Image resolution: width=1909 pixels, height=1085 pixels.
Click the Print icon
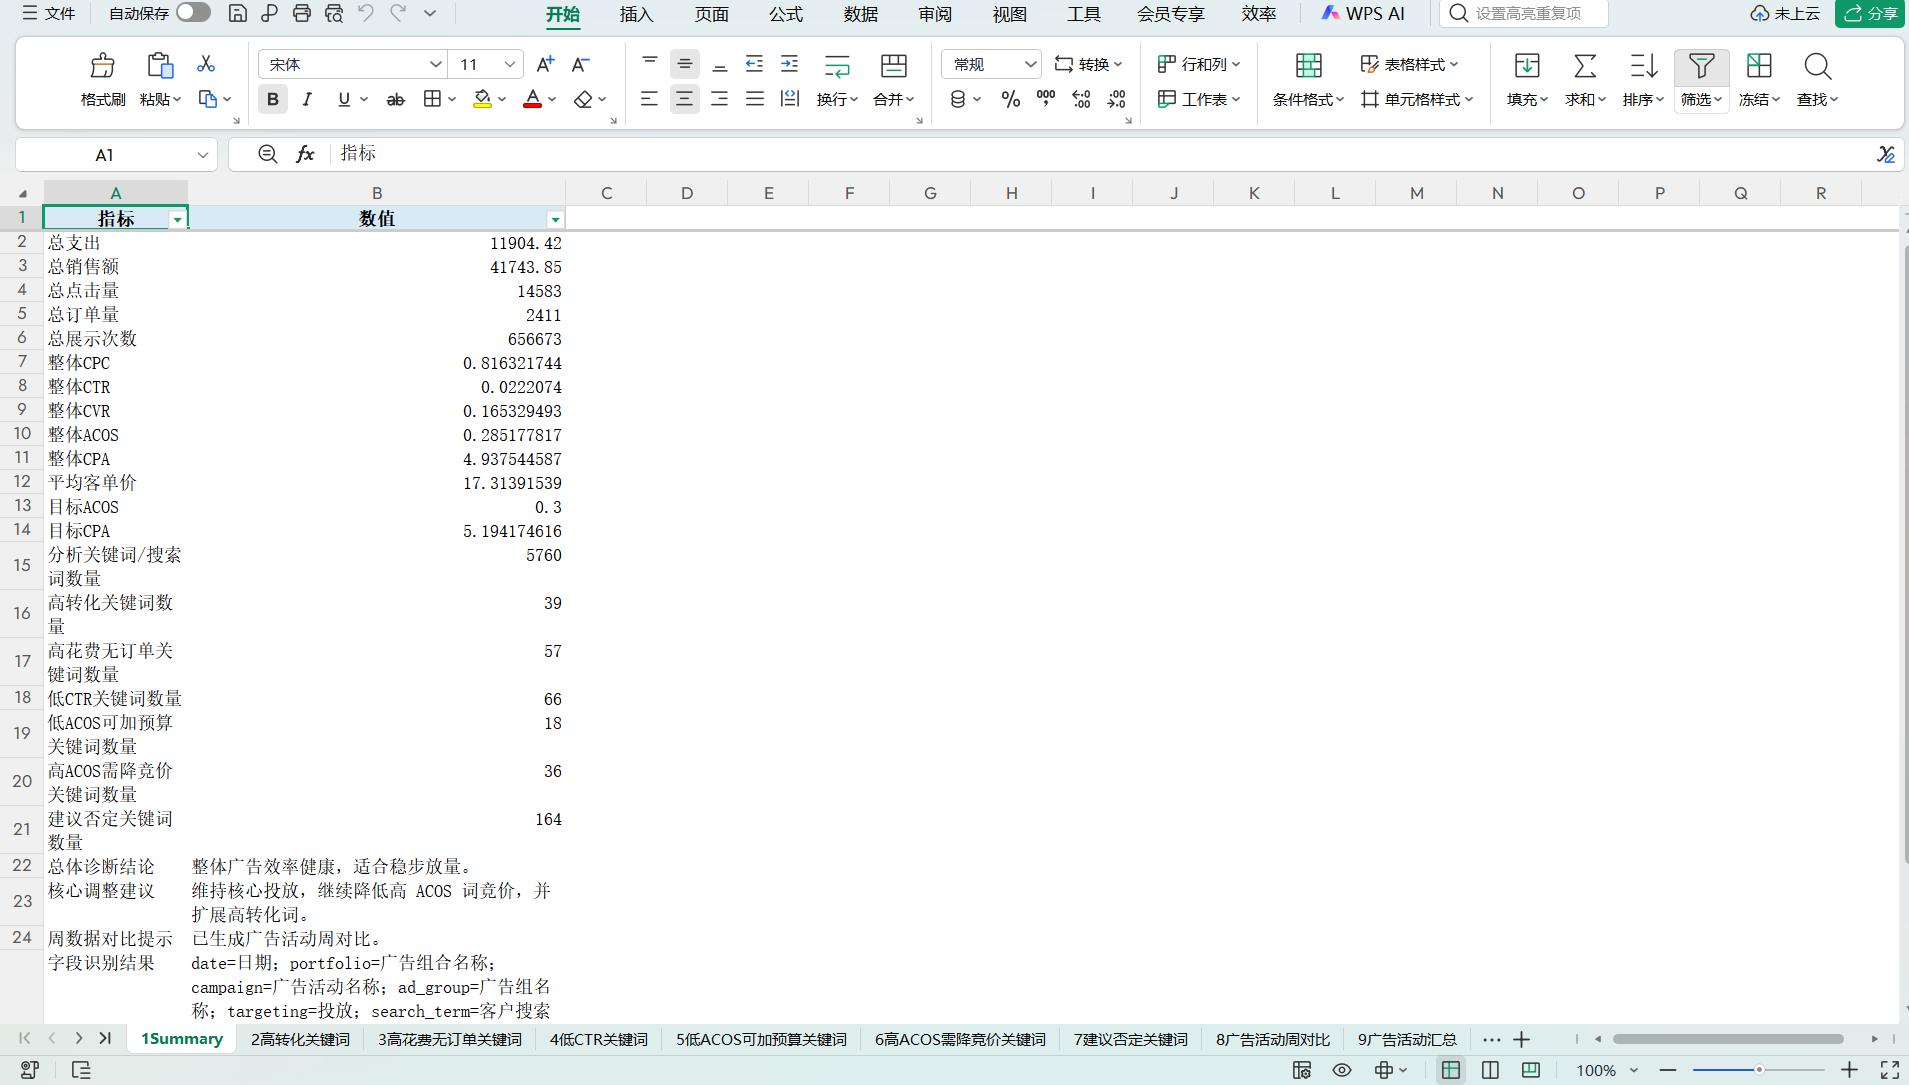(301, 13)
